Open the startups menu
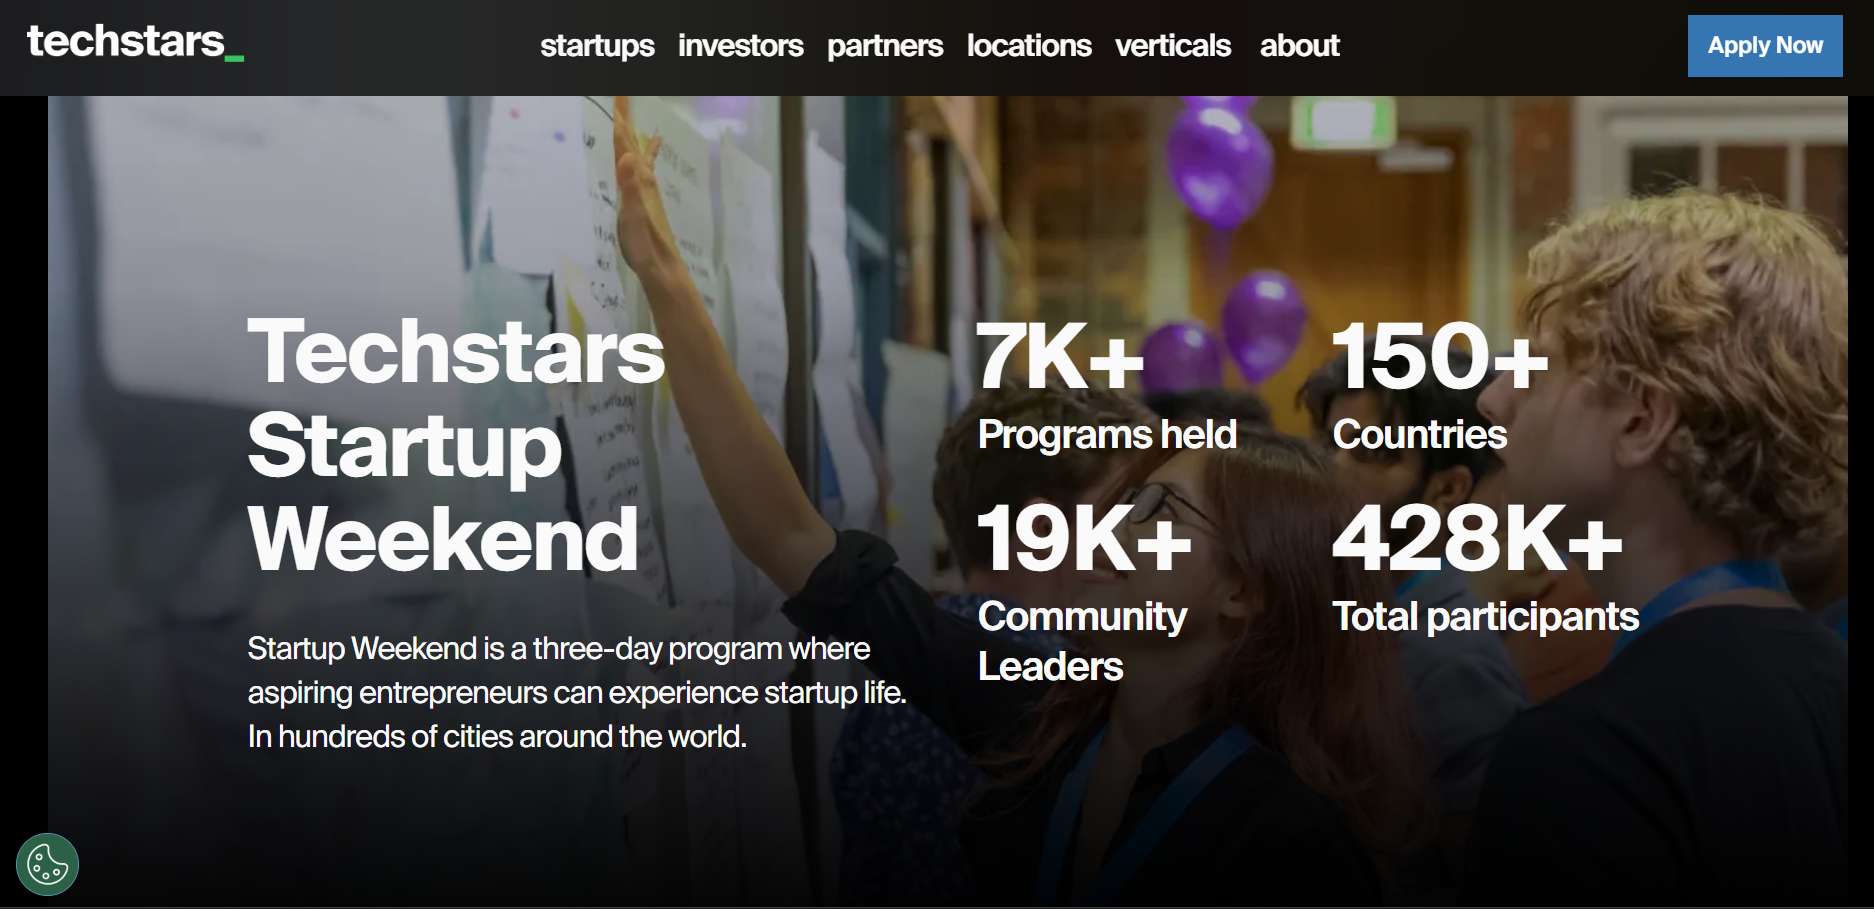The width and height of the screenshot is (1874, 909). point(597,46)
